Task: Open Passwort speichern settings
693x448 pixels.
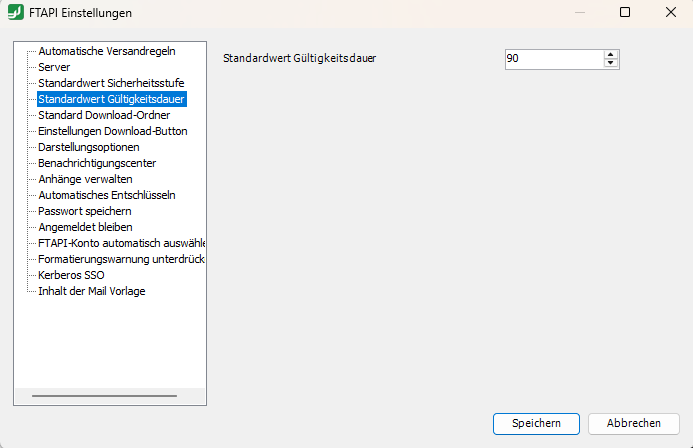Action: 84,211
